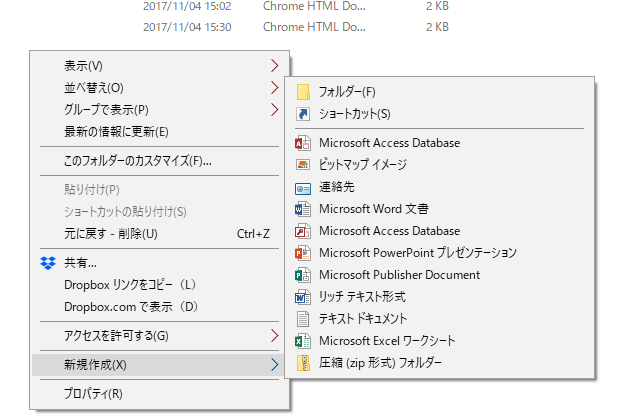Click the 連絡先 contact card icon
The width and height of the screenshot is (620, 420).
(x=303, y=187)
